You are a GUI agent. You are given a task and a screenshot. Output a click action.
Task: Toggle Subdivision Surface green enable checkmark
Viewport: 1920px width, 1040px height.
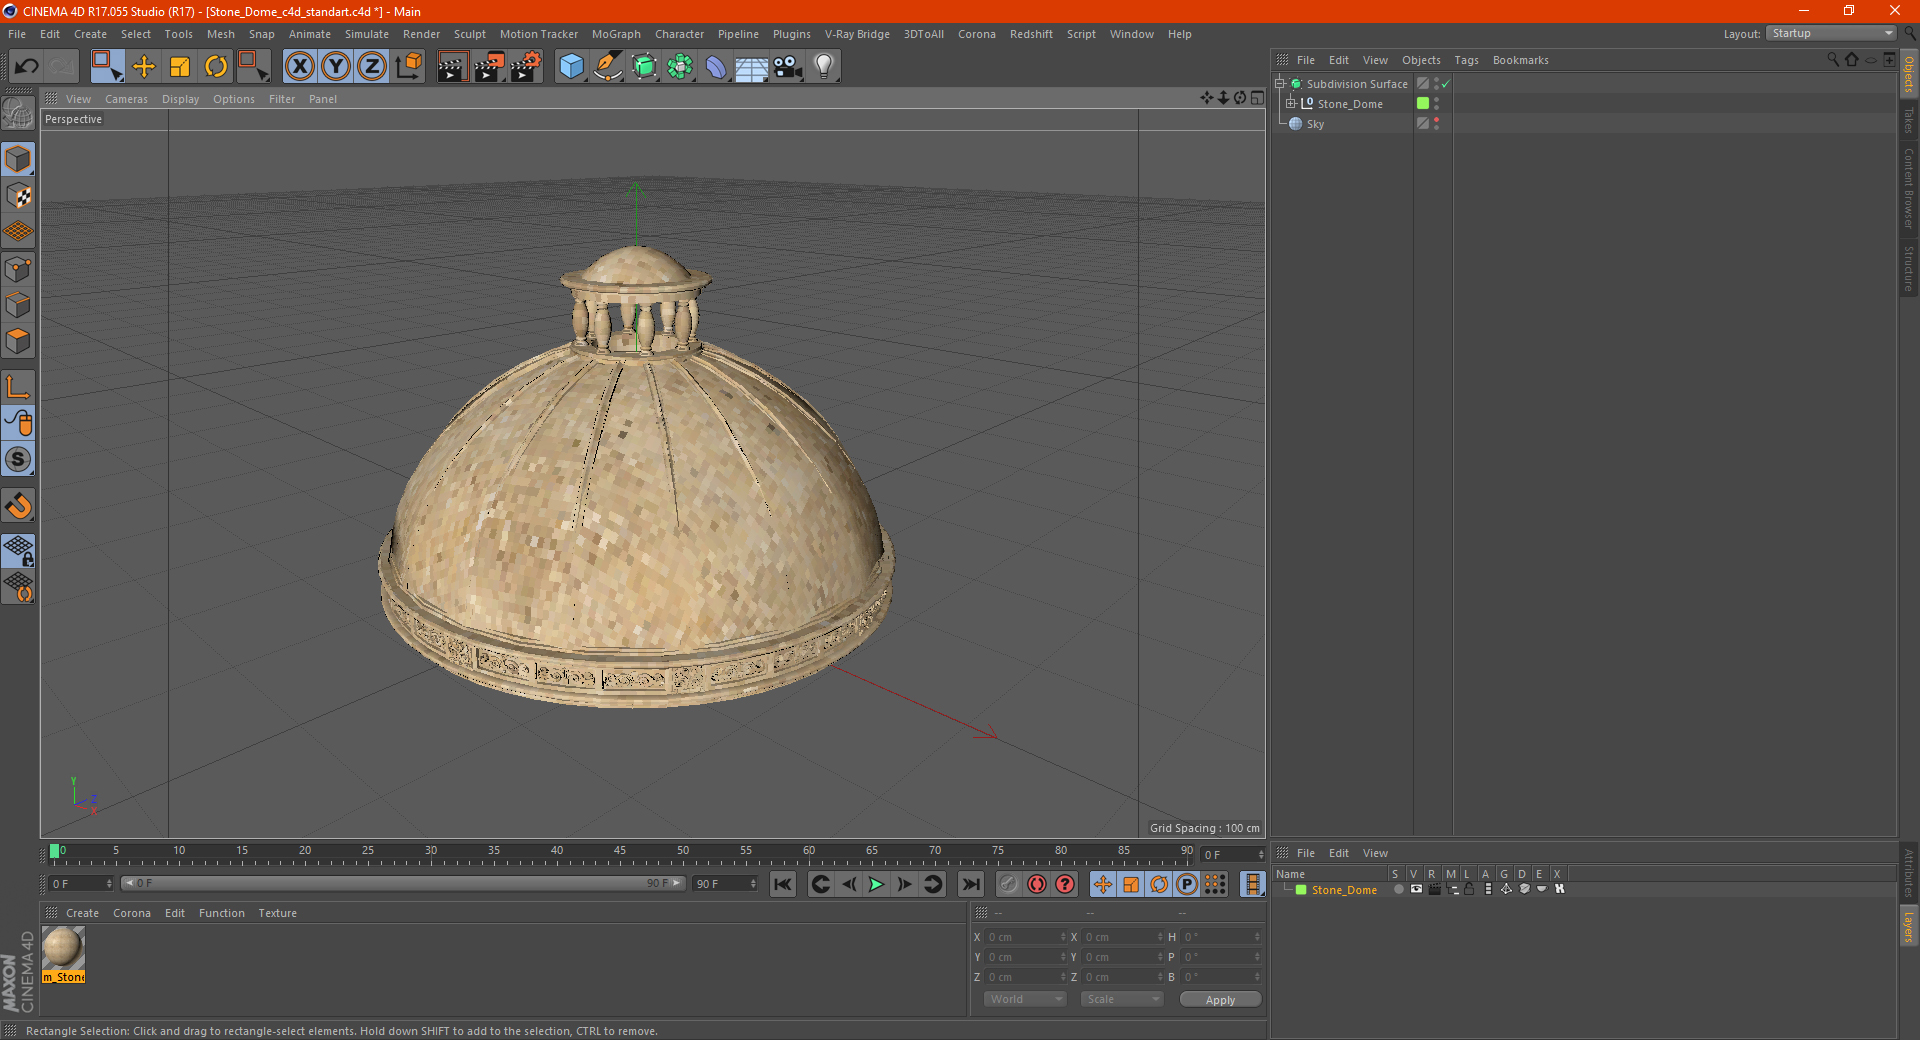point(1446,84)
